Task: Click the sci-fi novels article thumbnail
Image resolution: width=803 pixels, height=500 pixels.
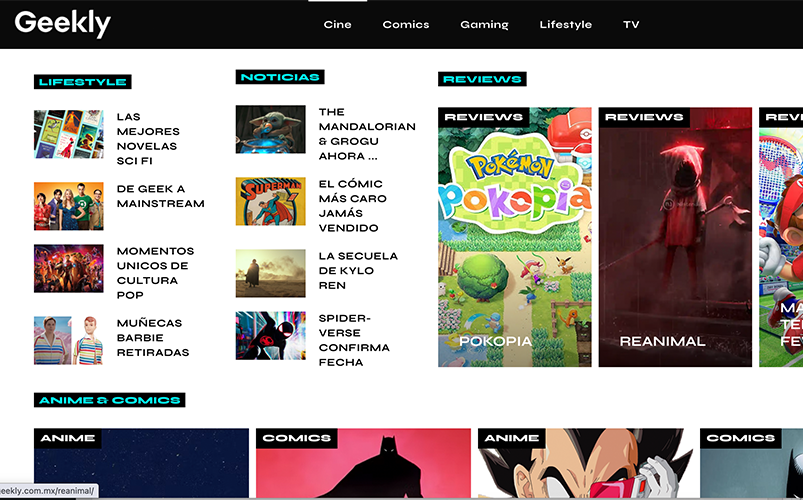Action: pos(68,134)
